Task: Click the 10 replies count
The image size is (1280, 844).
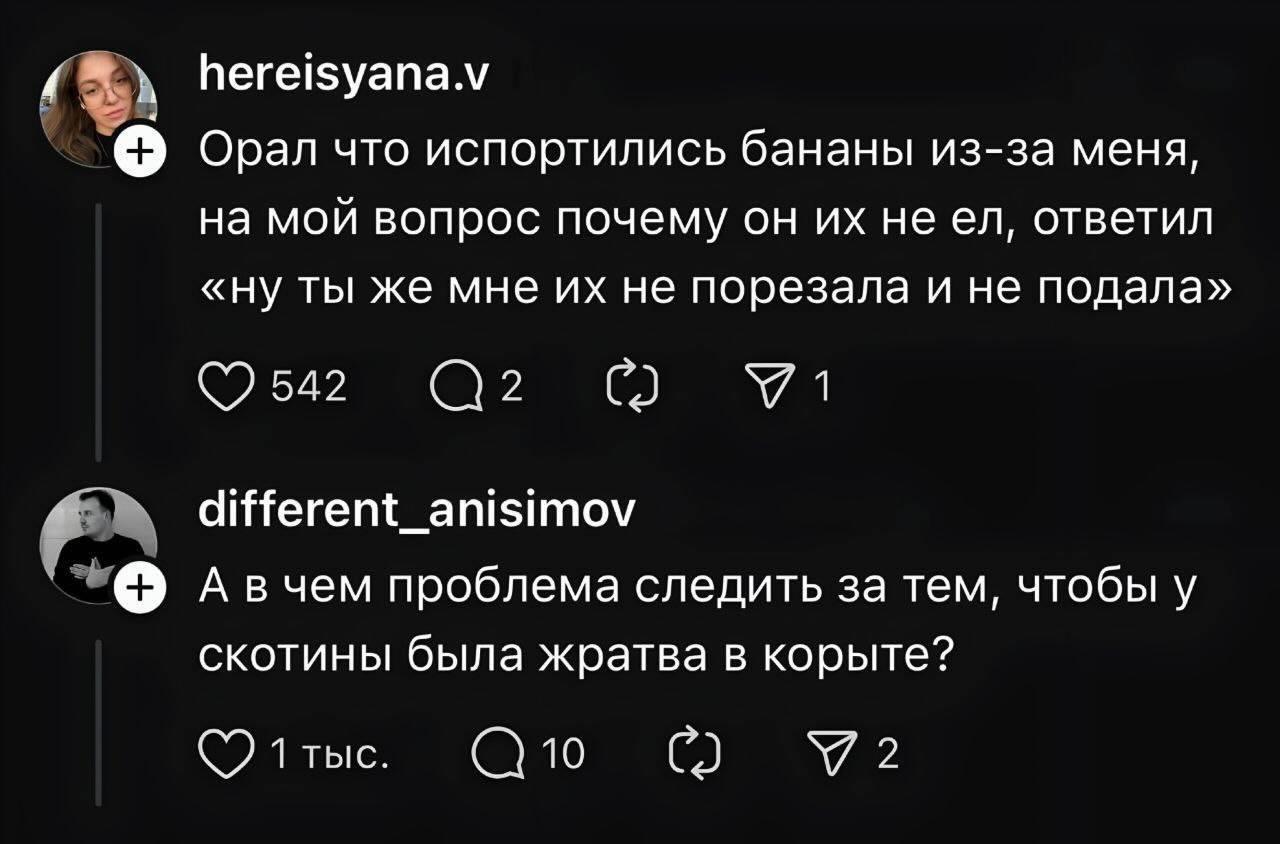Action: pyautogui.click(x=566, y=753)
